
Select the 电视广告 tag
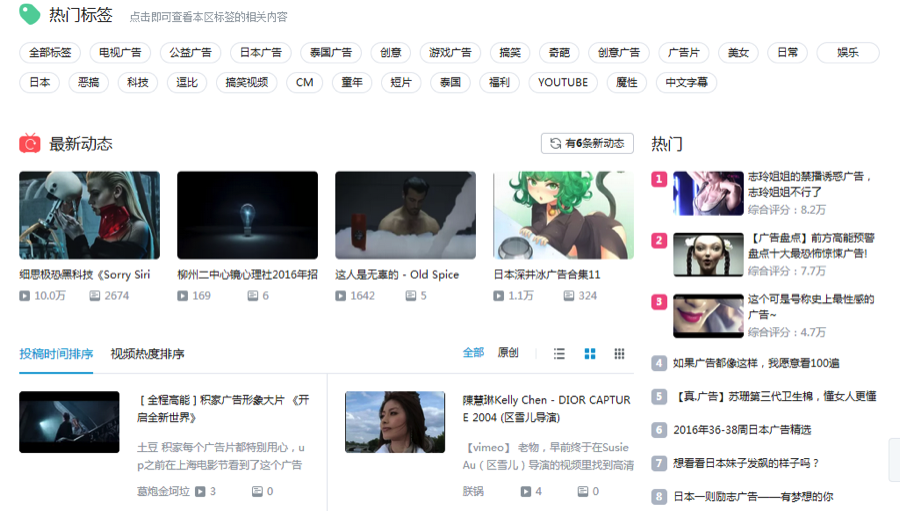[120, 52]
